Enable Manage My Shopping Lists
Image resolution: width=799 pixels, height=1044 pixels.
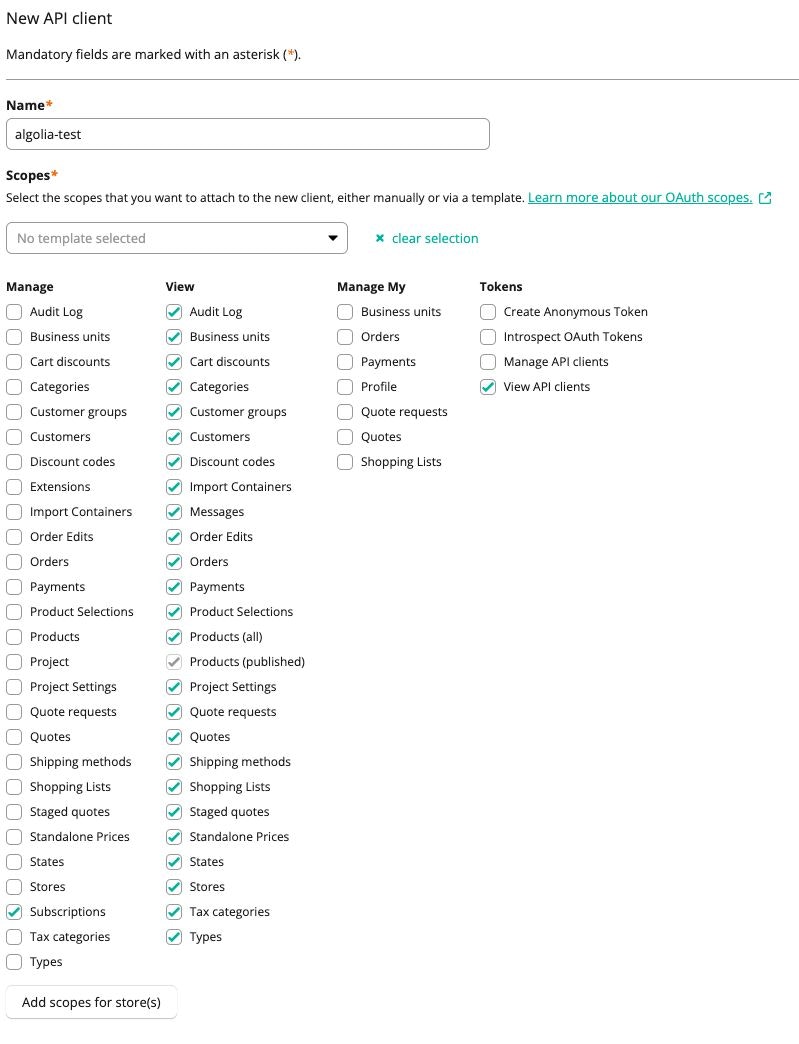click(x=344, y=462)
